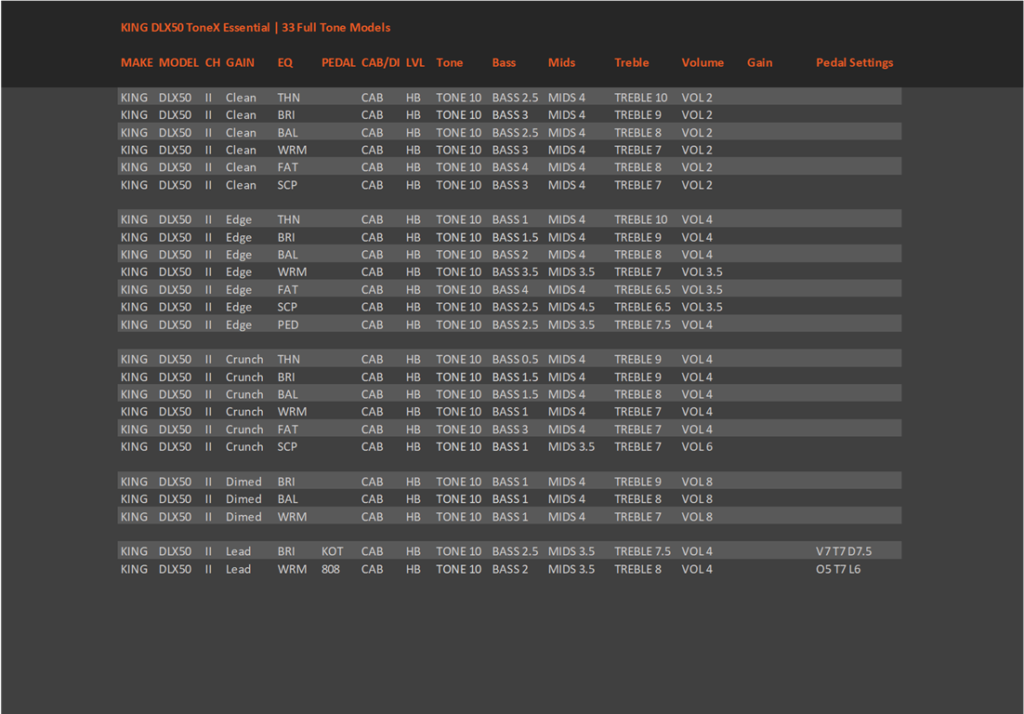1024x714 pixels.
Task: Select the 808 pedal cell
Action: (x=330, y=569)
